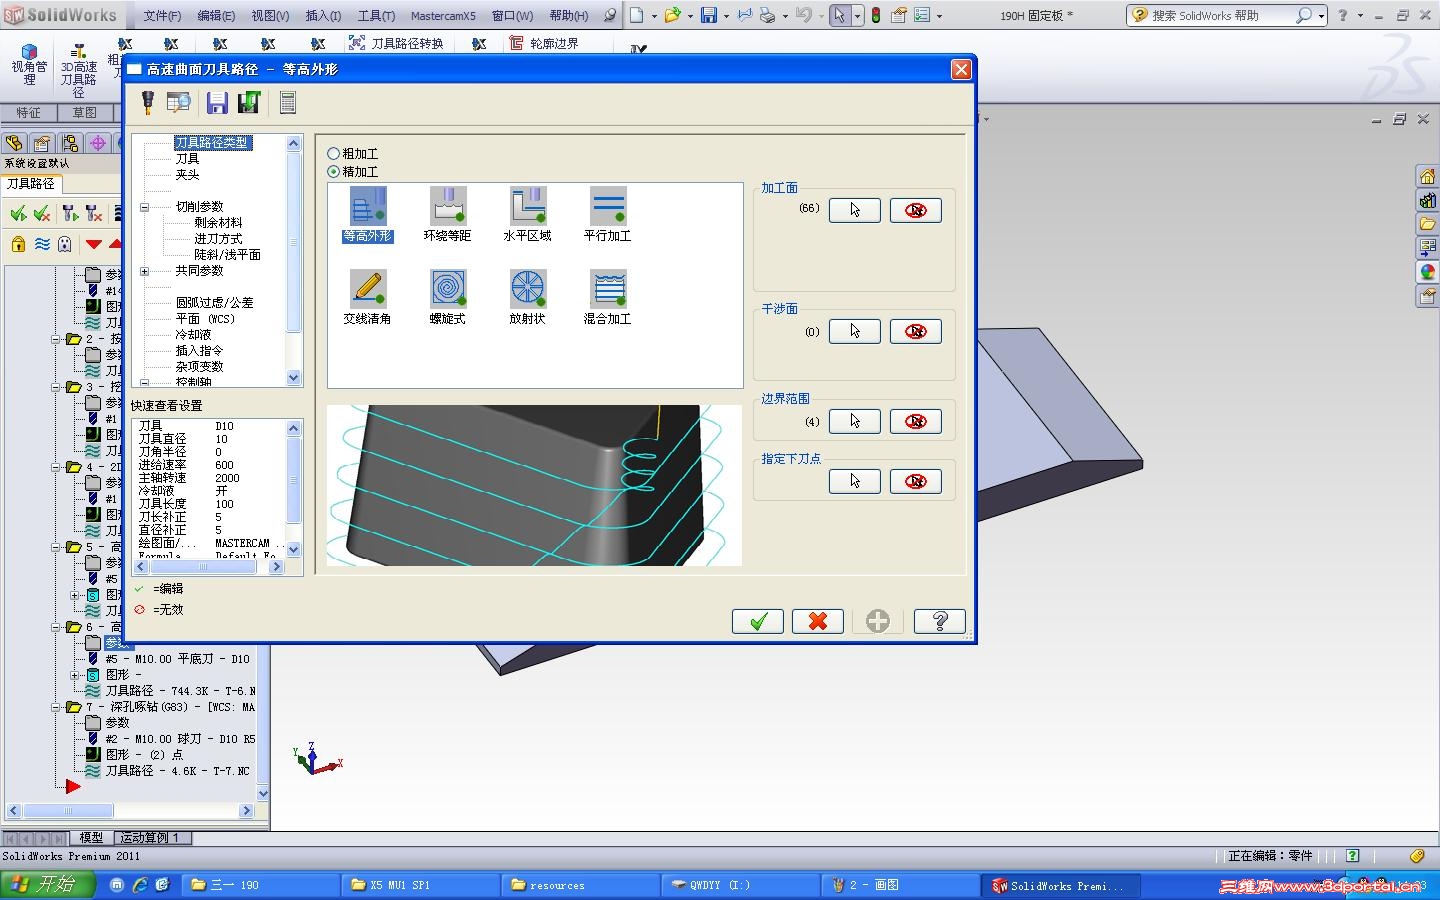Image resolution: width=1440 pixels, height=900 pixels.
Task: Click the view parameters magnifier icon in dialog
Action: pos(179,102)
